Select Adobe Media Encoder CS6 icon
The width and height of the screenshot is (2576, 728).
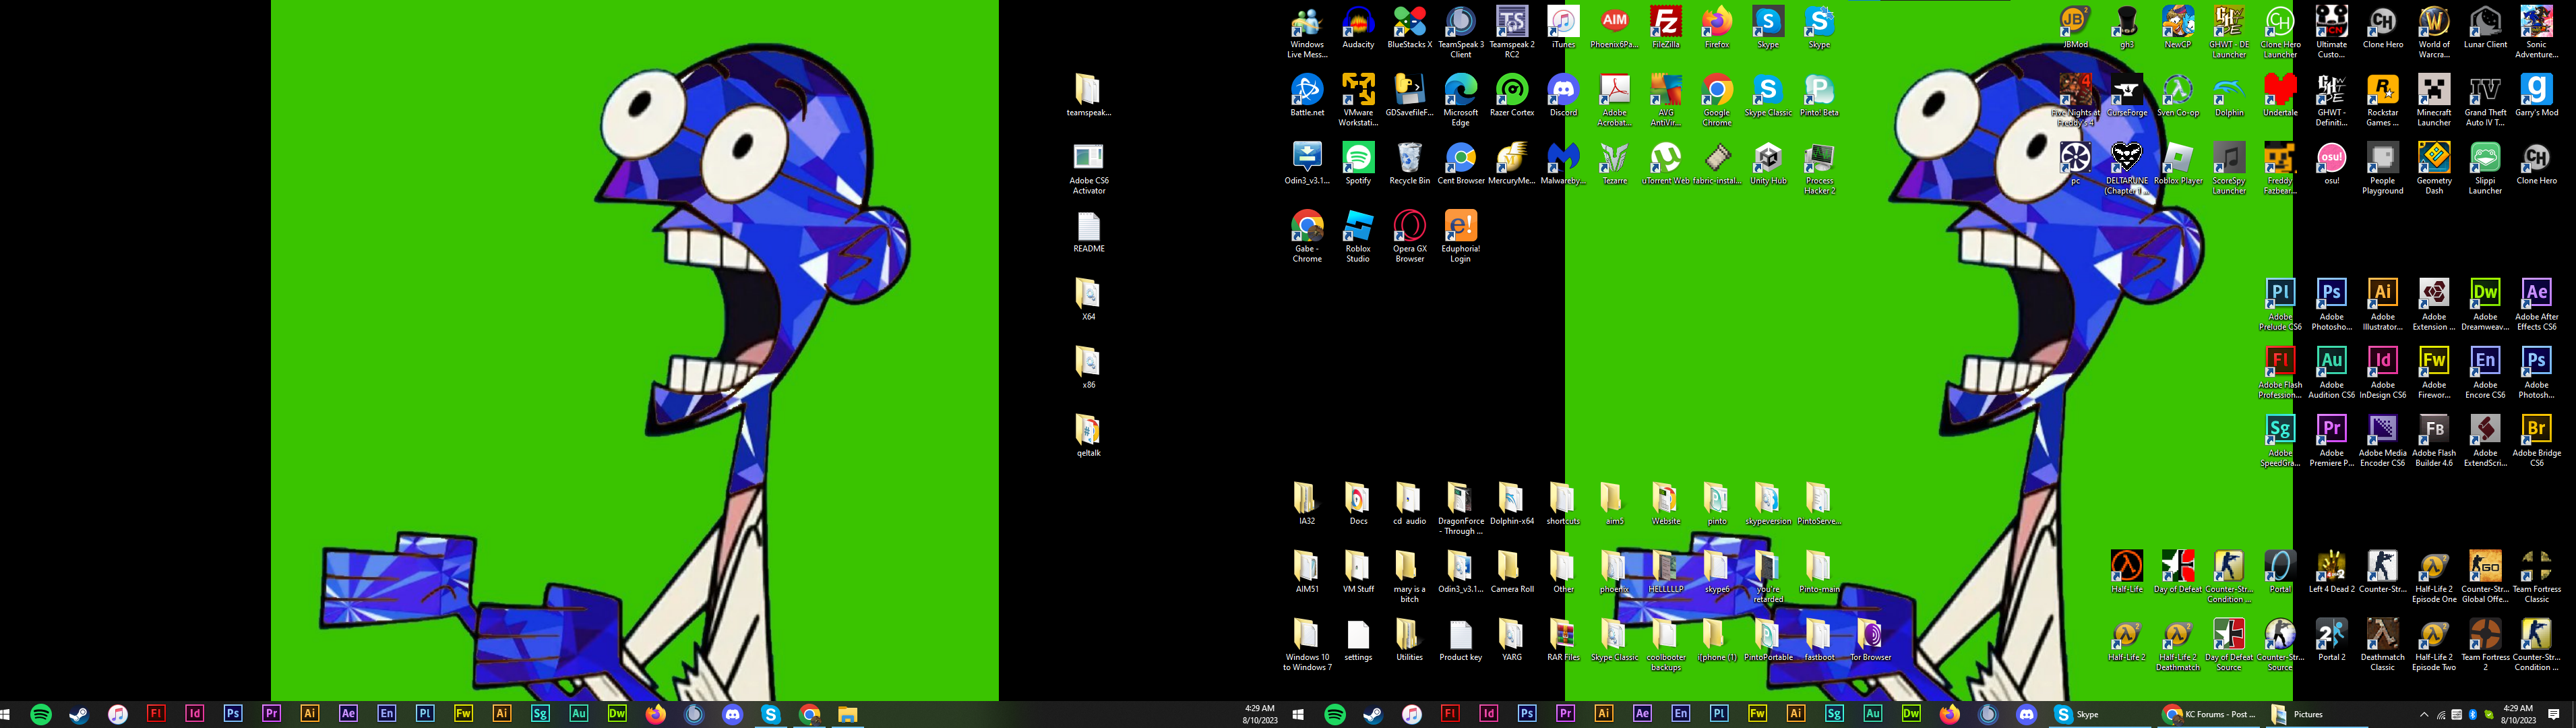(2382, 439)
